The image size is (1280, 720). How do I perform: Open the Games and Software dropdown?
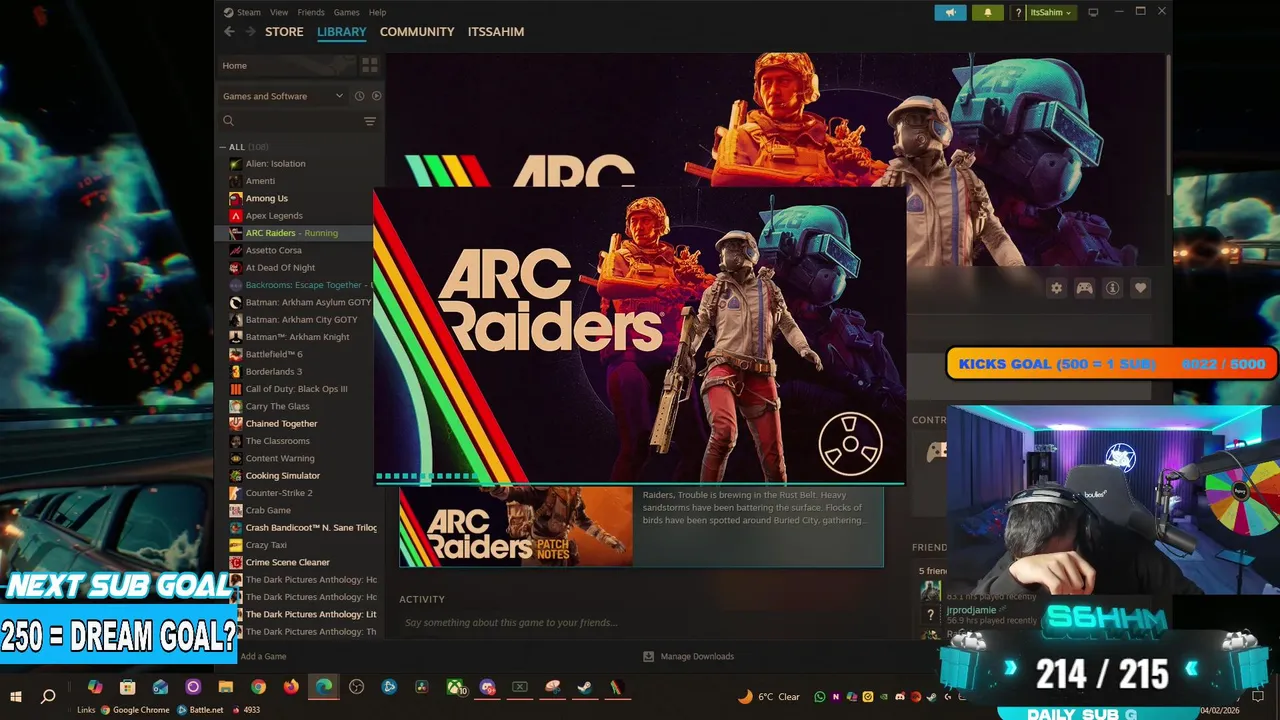(x=283, y=96)
